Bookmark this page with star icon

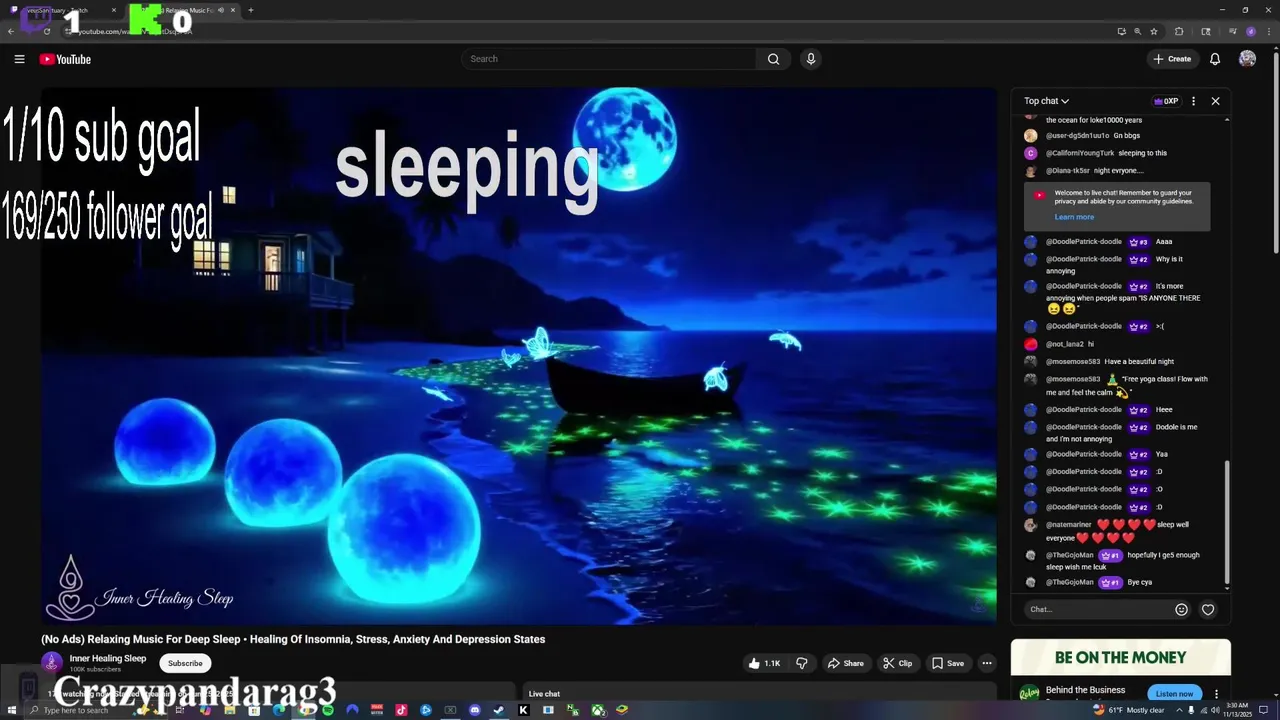pyautogui.click(x=1153, y=31)
